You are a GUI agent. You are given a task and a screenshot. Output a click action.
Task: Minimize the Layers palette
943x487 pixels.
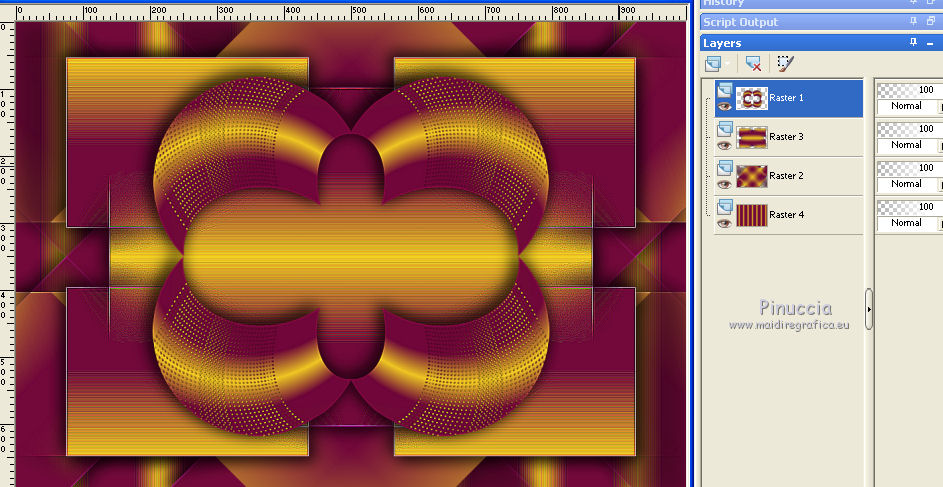(x=930, y=43)
